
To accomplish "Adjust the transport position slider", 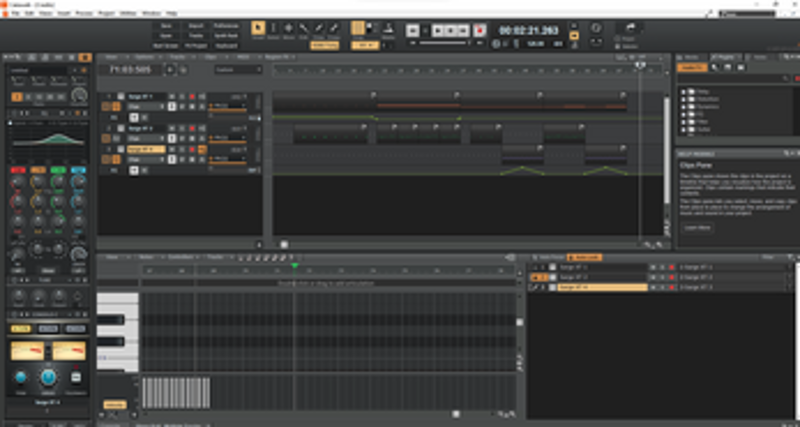I will coord(443,43).
